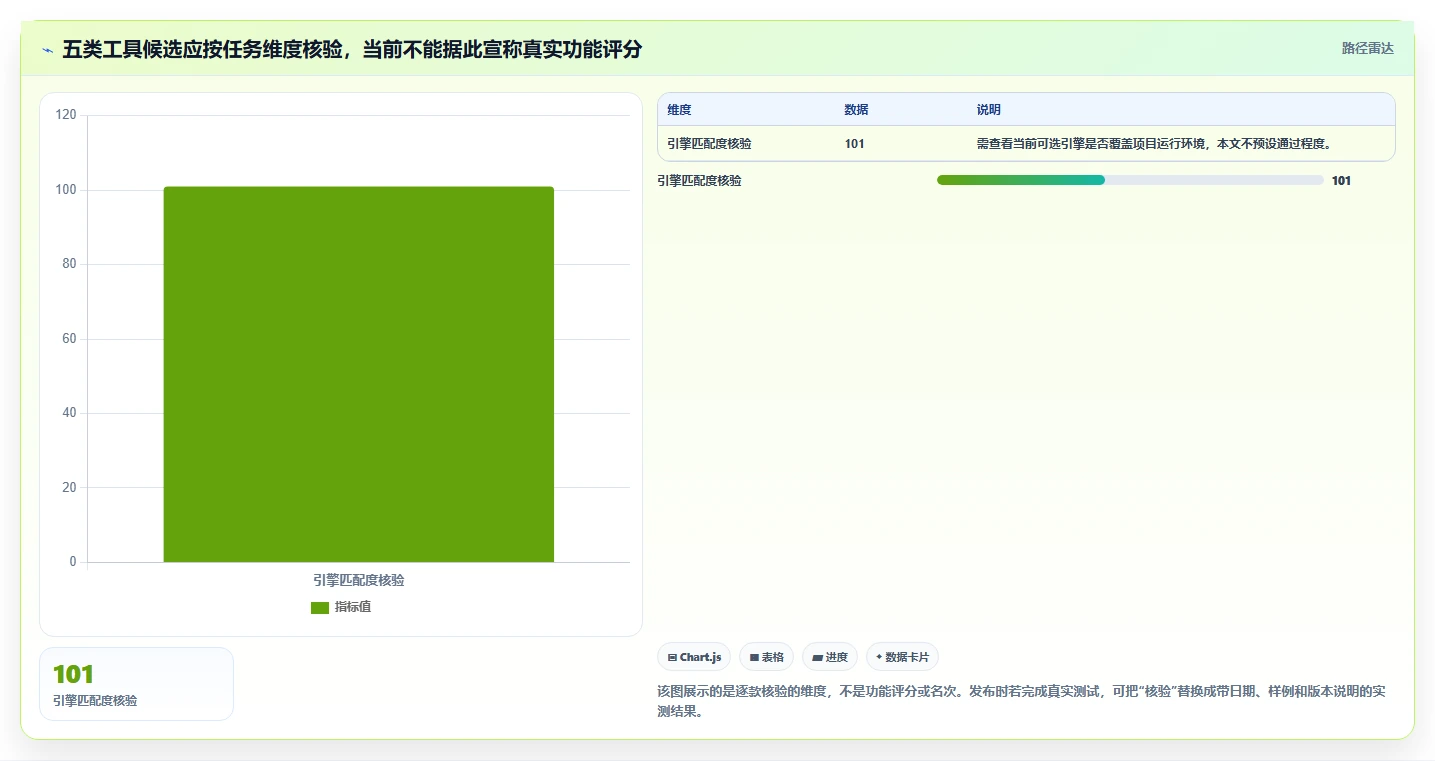Click the 120 y-axis tick label
The image size is (1435, 761).
point(66,115)
